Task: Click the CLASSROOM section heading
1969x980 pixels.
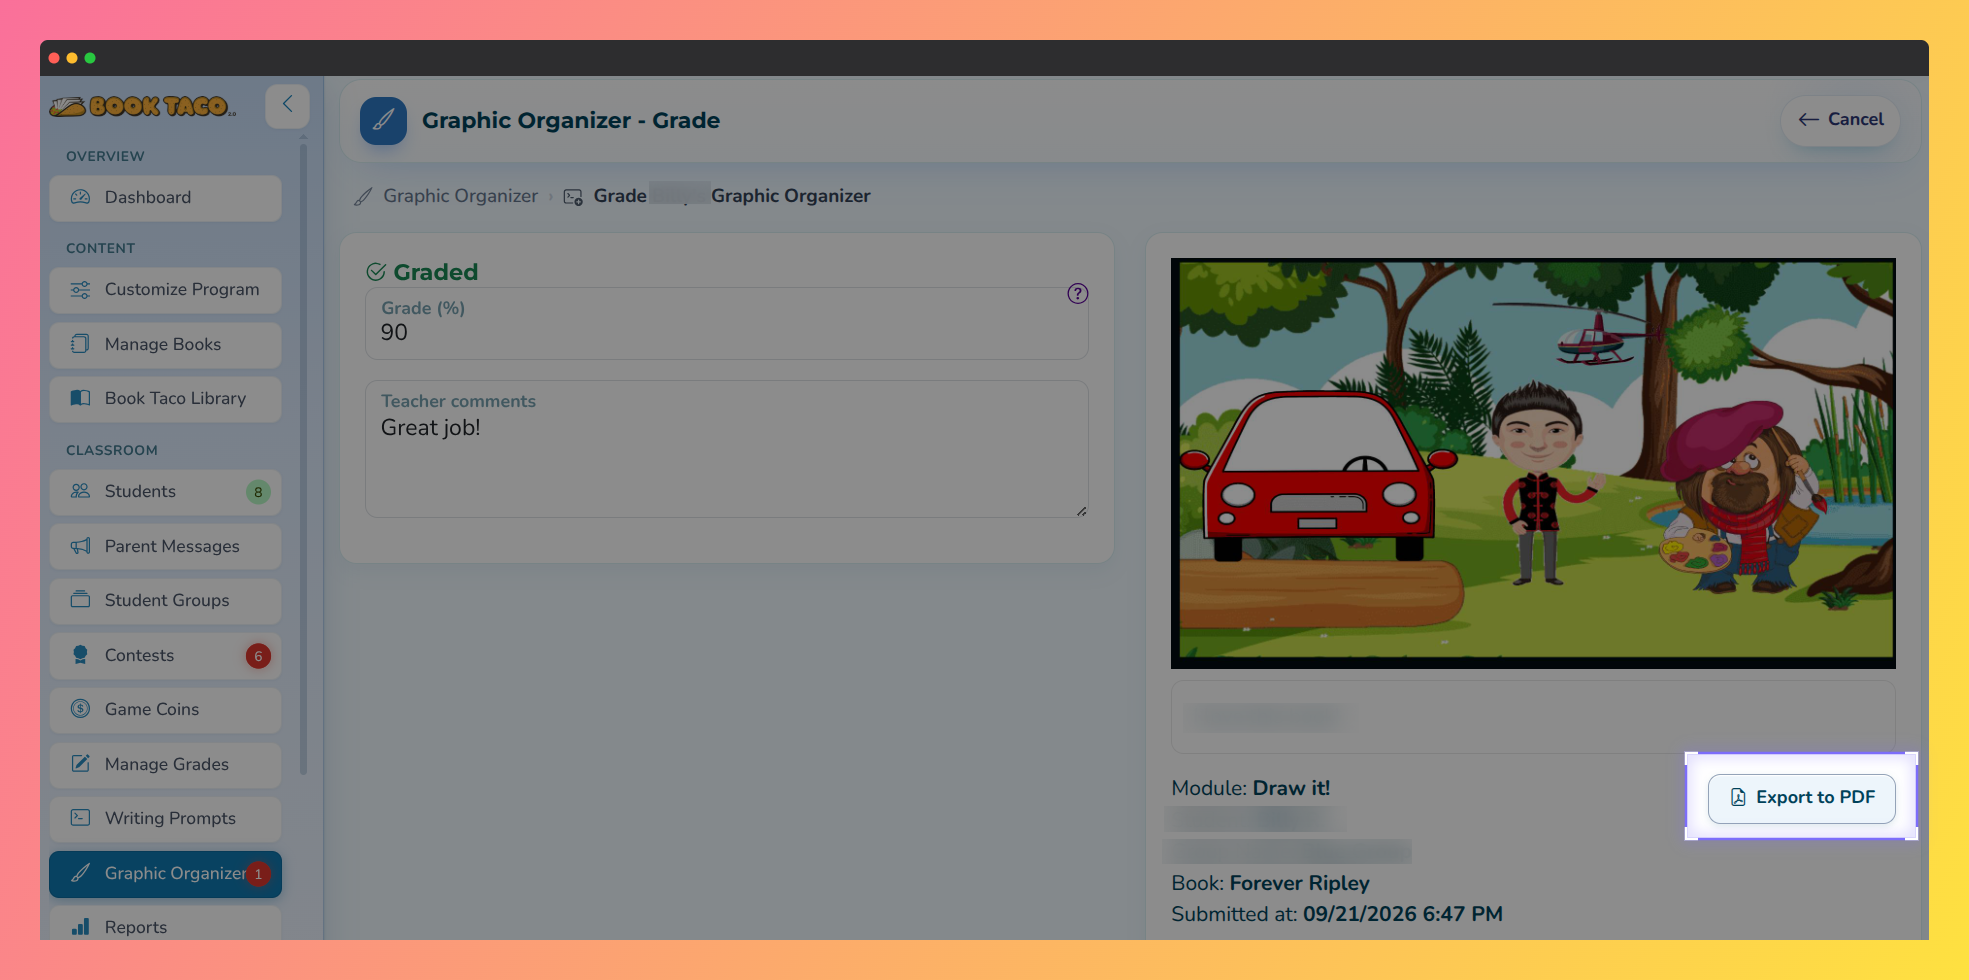Action: tap(112, 451)
